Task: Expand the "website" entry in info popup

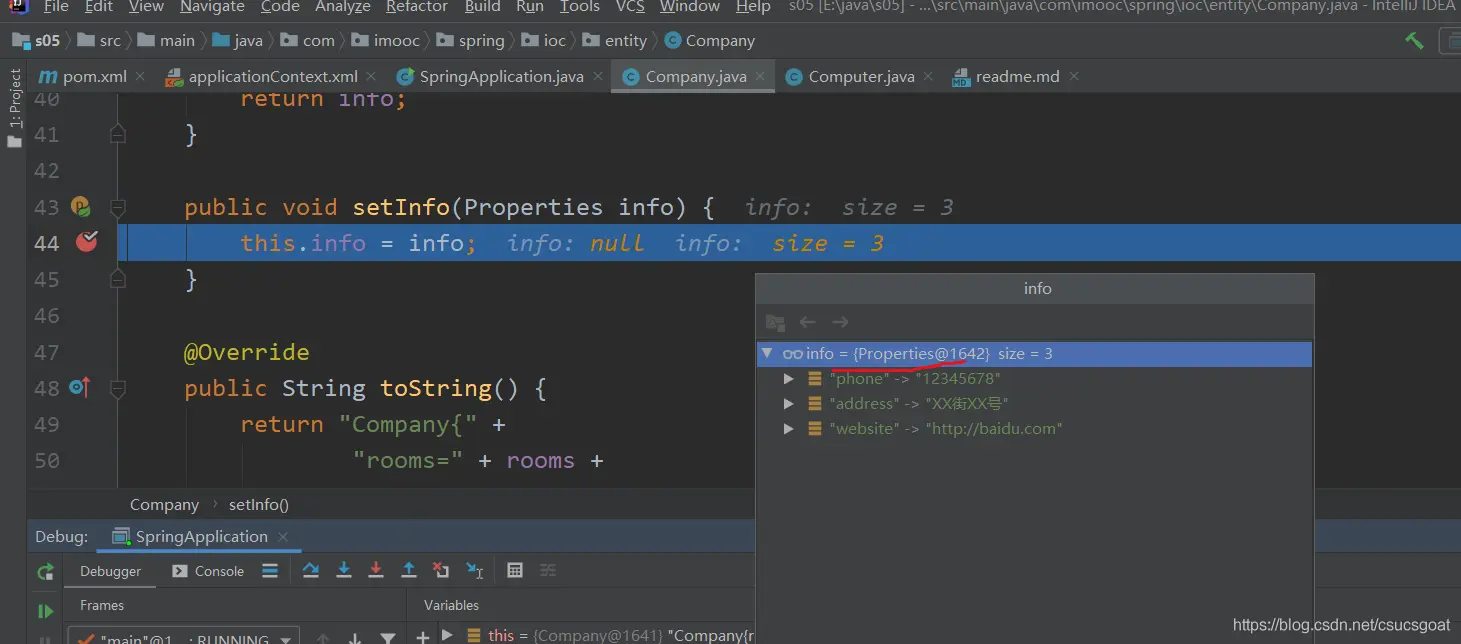Action: (x=789, y=429)
